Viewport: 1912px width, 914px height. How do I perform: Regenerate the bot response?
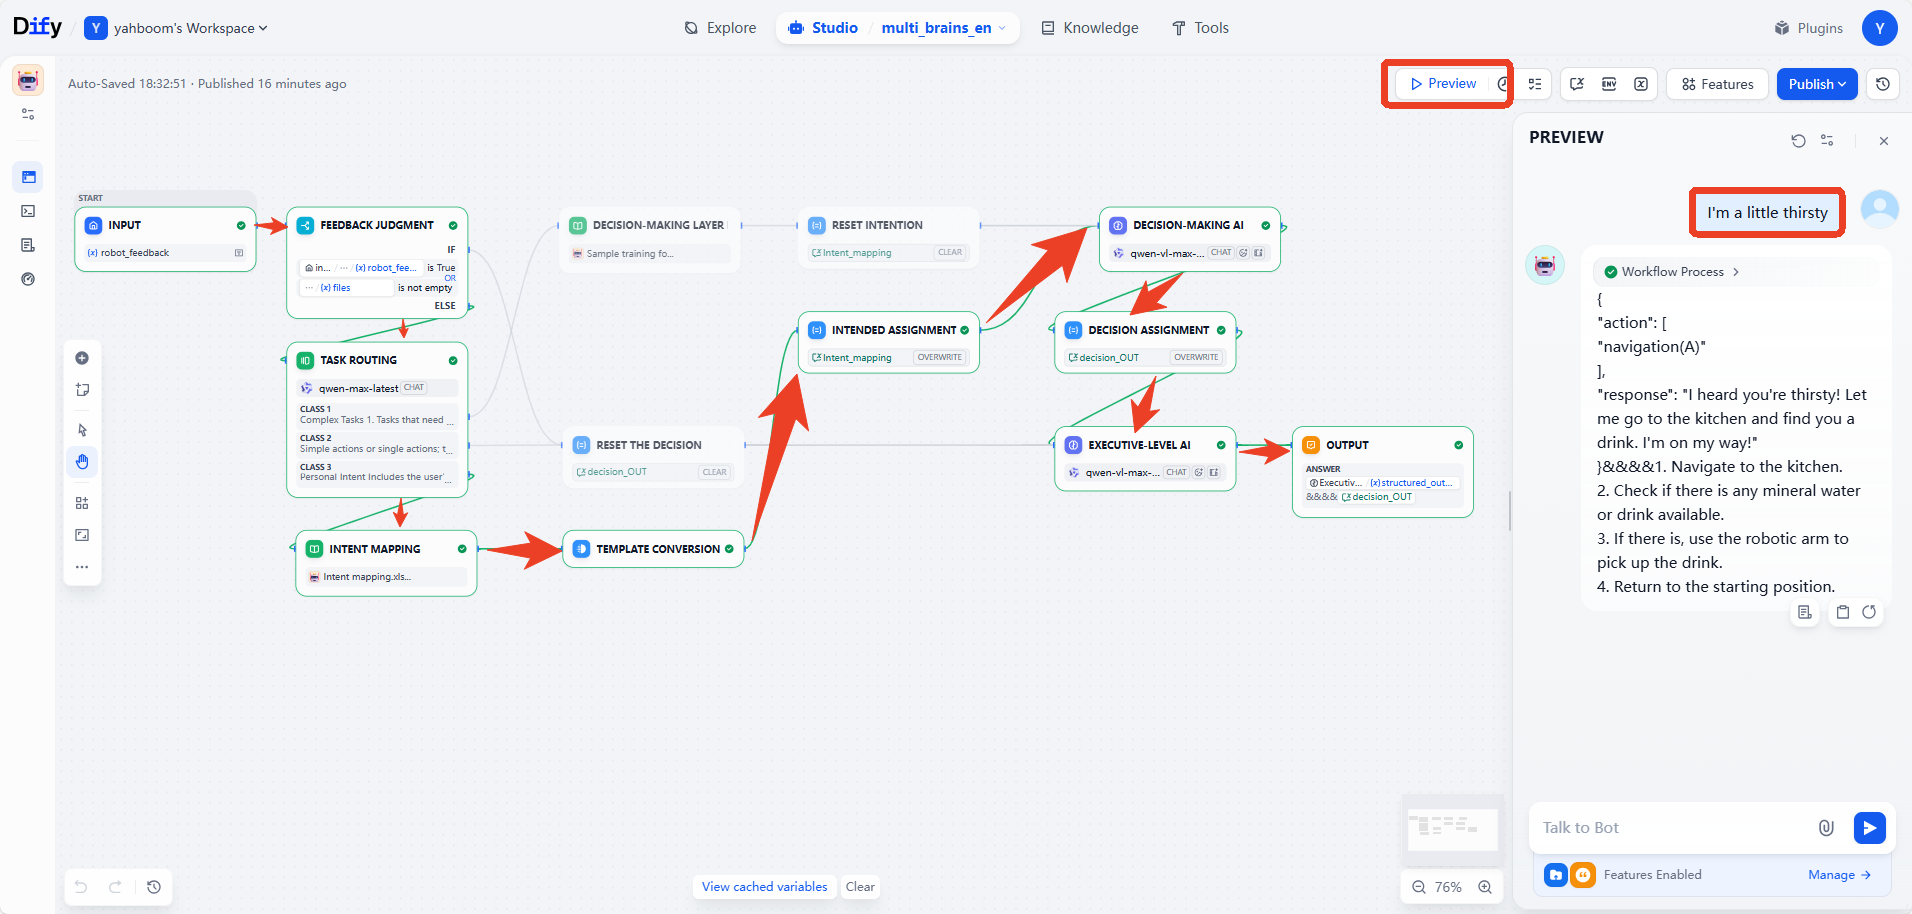(x=1869, y=612)
